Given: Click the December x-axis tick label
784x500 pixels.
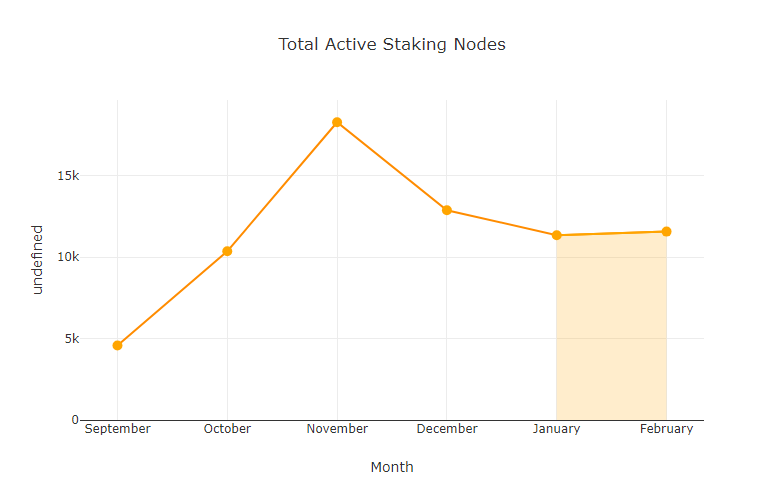Looking at the screenshot, I should [447, 429].
